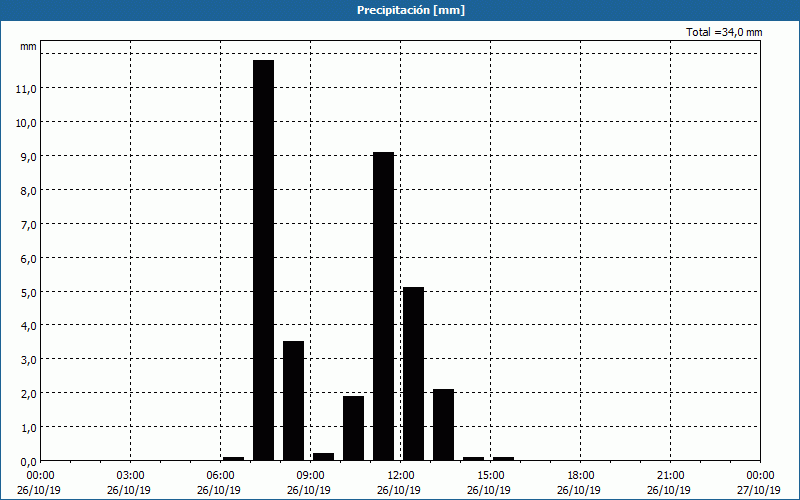Click the 5,1 mm bar at 12:00
The image size is (800, 500).
413,373
